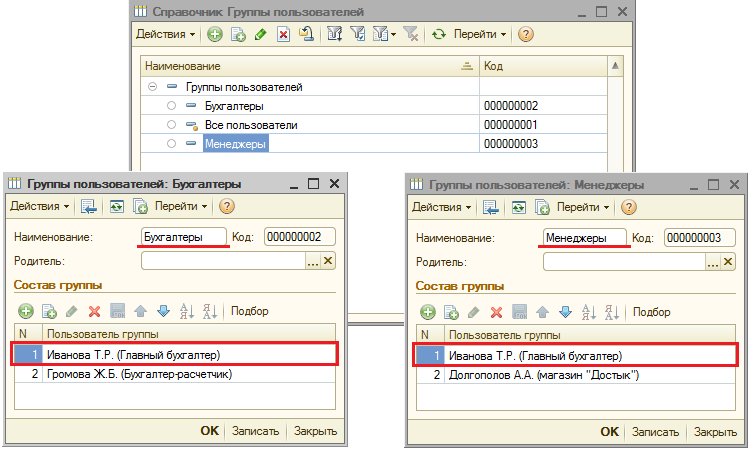Click green Add icon in Справочник toolbar
Screen dimensions: 749x449
[215, 34]
